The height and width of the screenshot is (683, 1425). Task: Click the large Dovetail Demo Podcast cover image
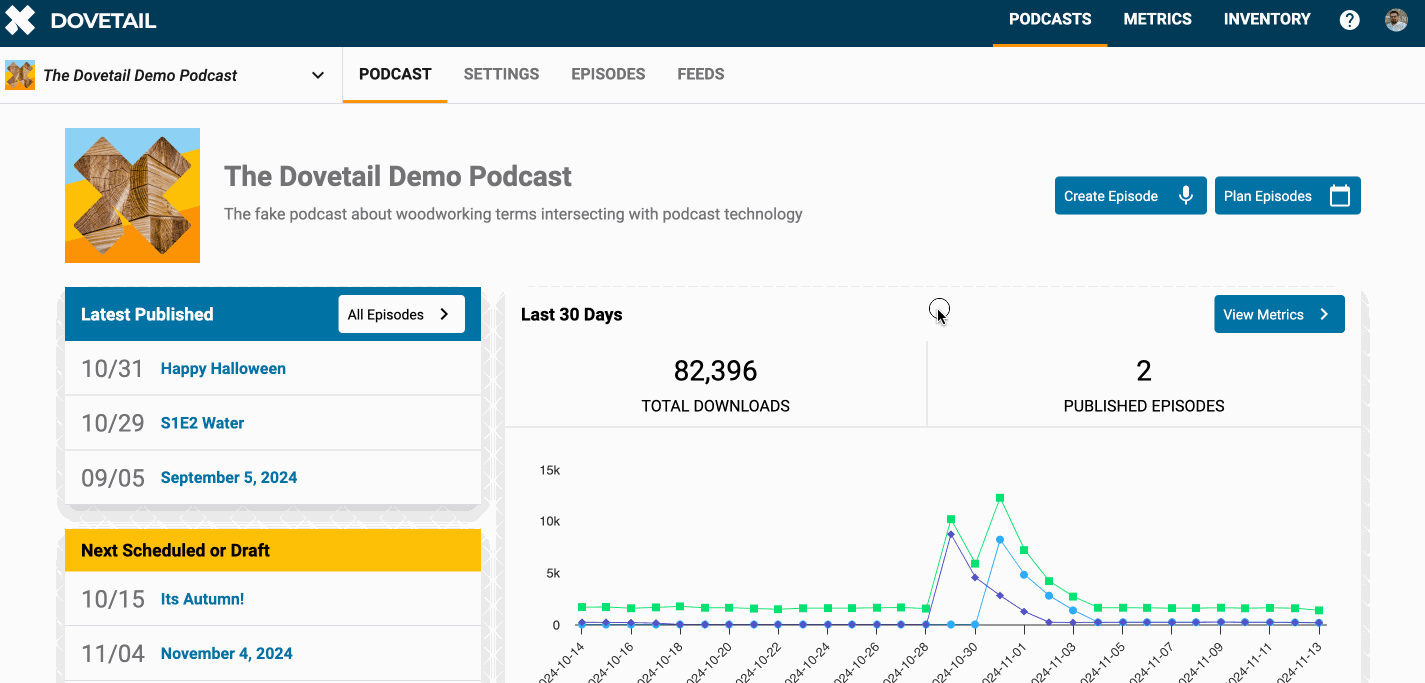coord(132,195)
